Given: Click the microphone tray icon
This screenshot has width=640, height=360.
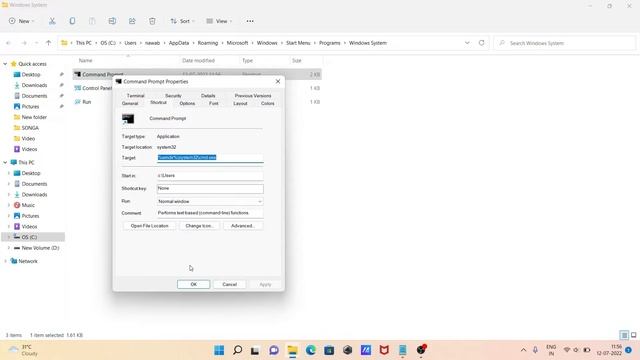Looking at the screenshot, I should [x=535, y=350].
